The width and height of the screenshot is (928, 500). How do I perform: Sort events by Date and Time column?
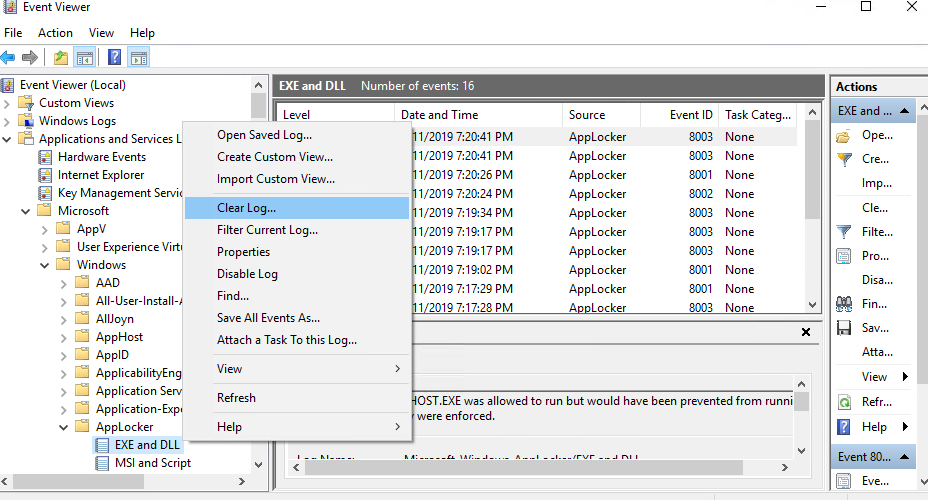[439, 115]
